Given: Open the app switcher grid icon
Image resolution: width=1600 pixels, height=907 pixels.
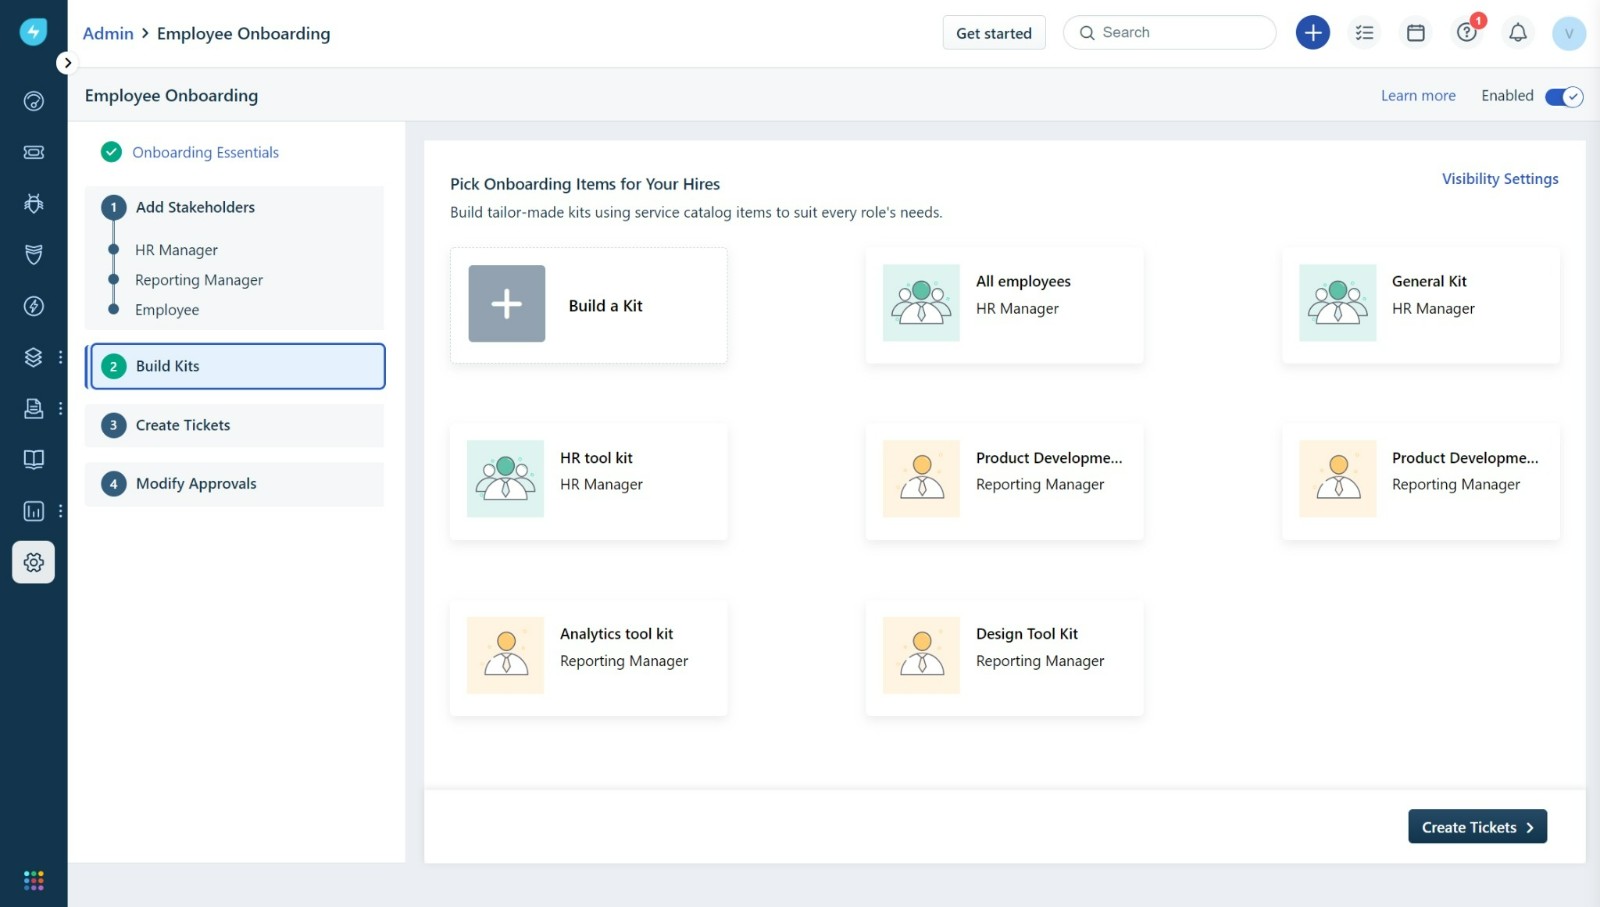Looking at the screenshot, I should 33,880.
